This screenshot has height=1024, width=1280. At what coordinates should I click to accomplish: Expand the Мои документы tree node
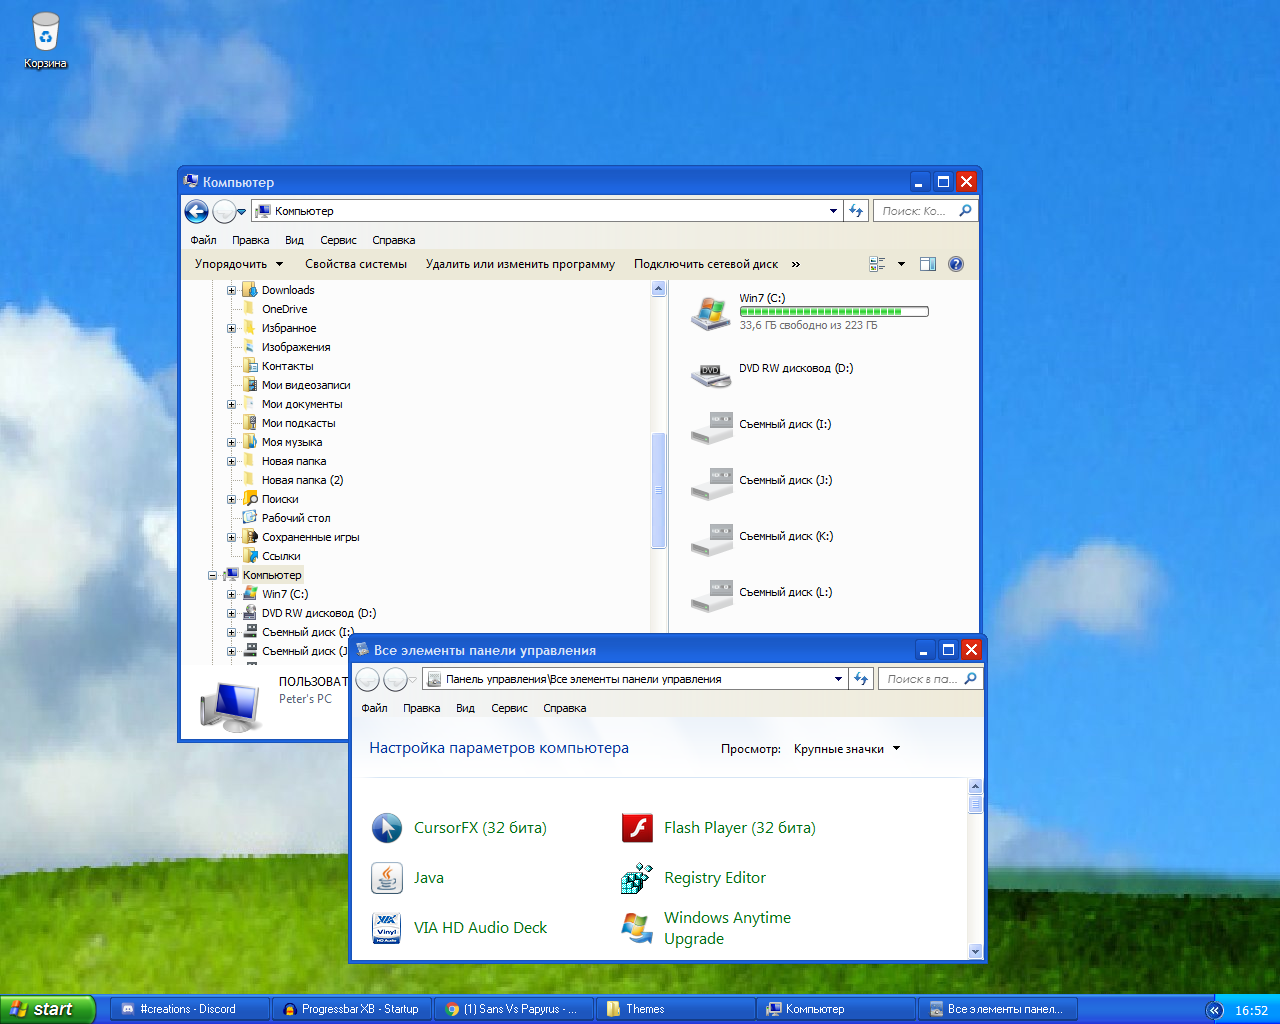[231, 404]
